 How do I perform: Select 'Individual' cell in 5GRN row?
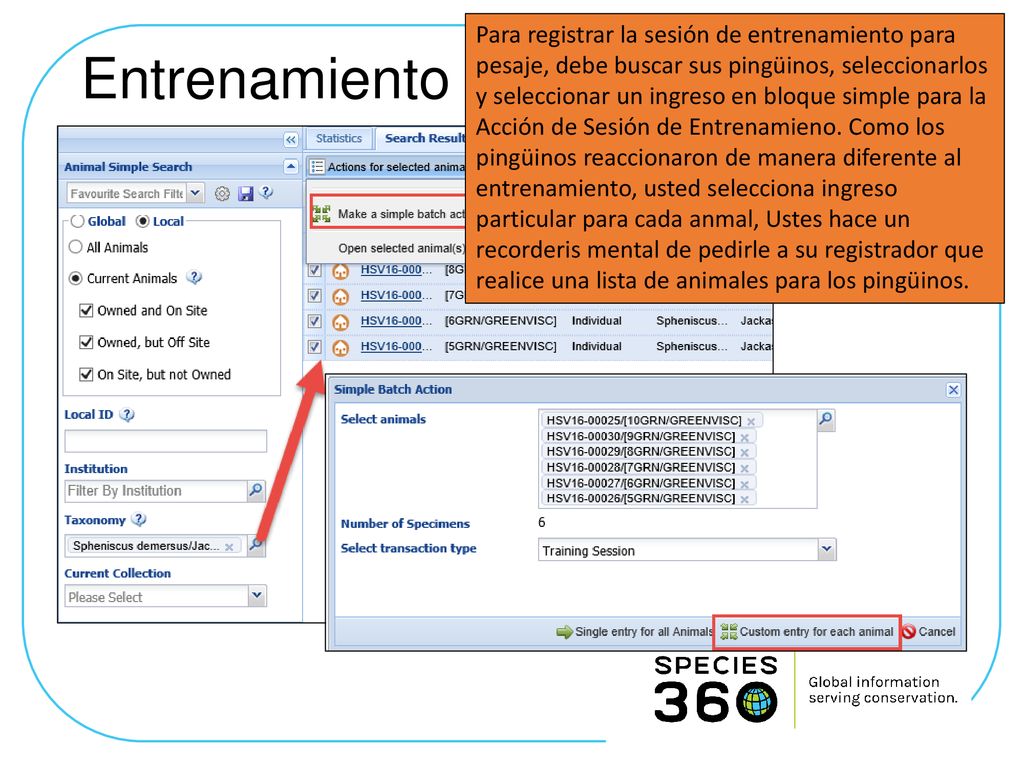click(x=597, y=346)
